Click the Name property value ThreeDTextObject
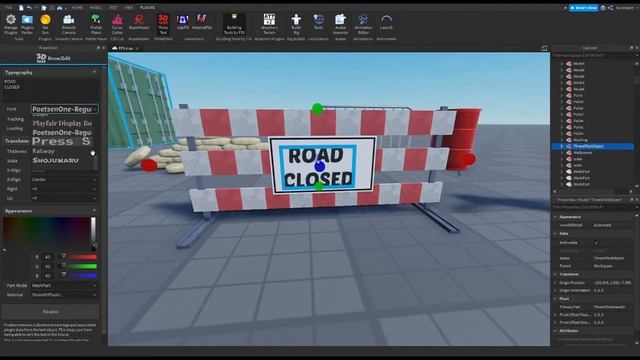640x360 pixels. (x=609, y=258)
